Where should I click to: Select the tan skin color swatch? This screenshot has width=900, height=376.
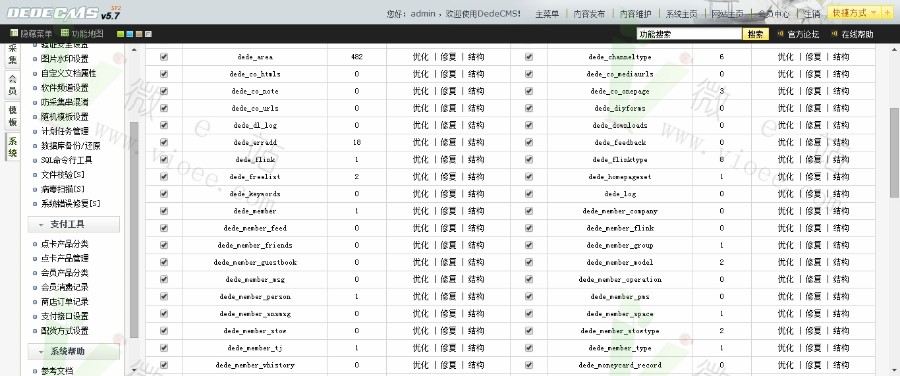point(139,34)
